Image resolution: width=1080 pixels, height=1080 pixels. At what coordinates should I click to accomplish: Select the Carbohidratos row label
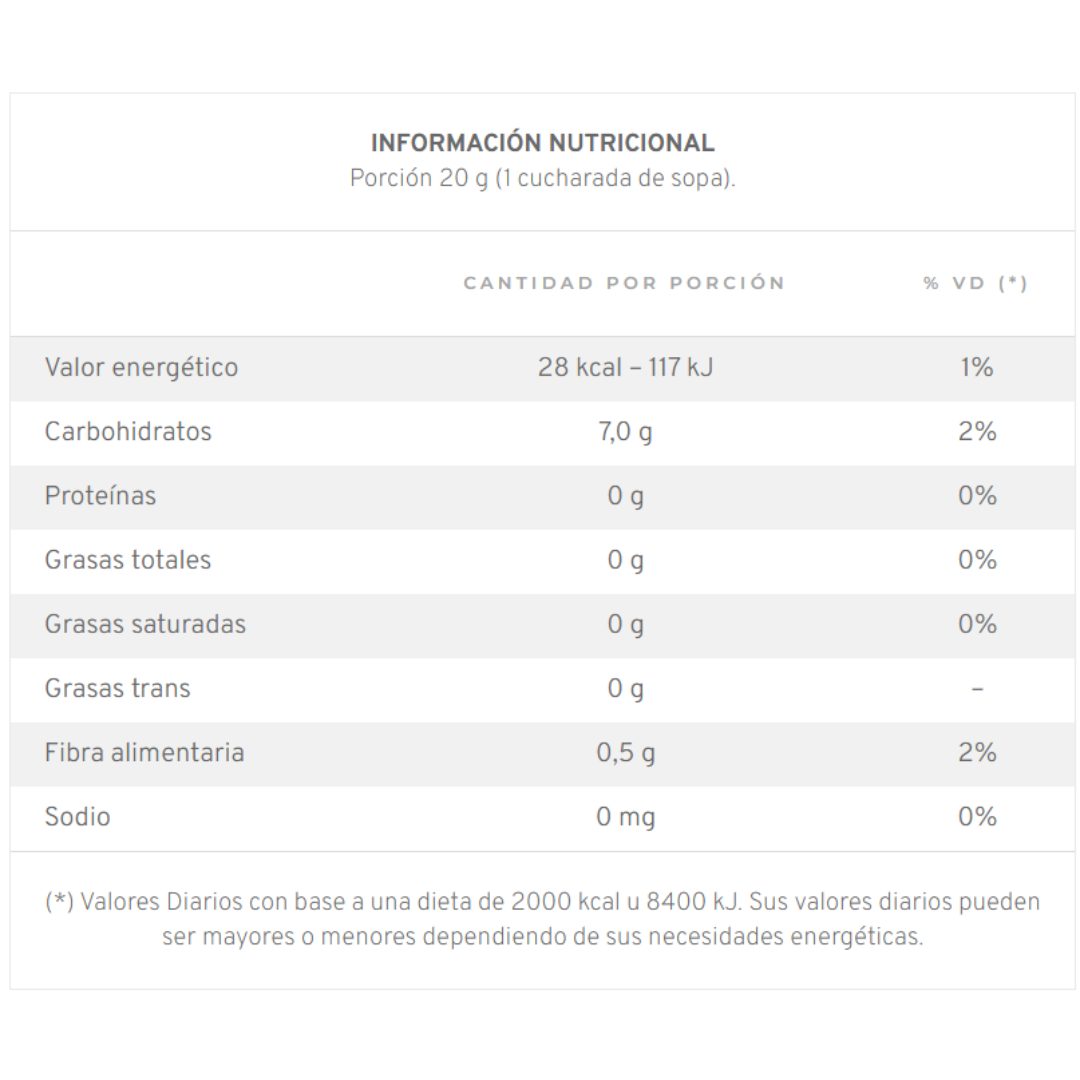[x=128, y=431]
